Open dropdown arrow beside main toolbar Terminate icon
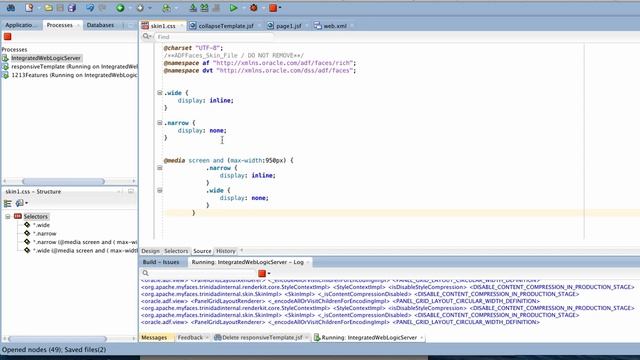Screen dimensions: 640x360 pos(280,8)
